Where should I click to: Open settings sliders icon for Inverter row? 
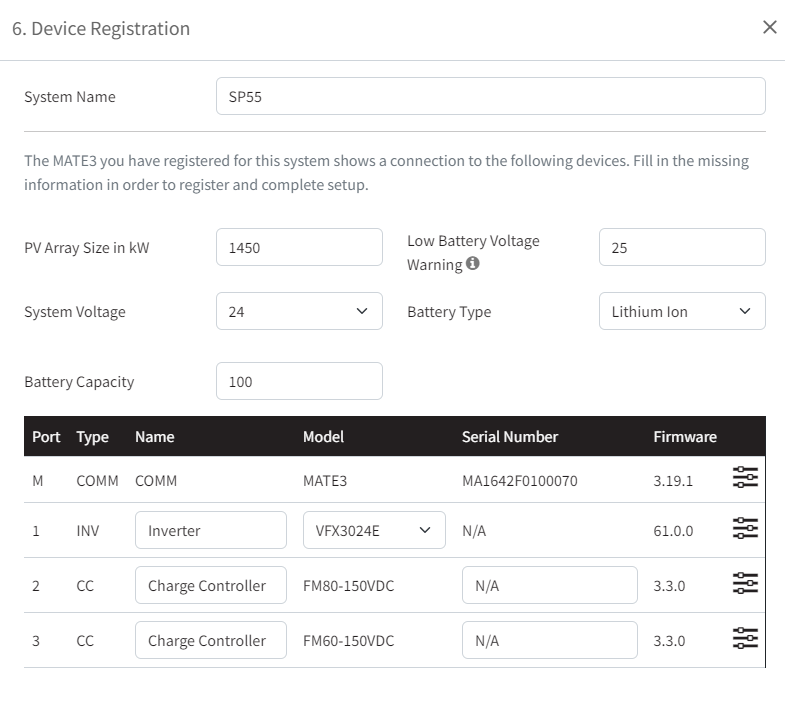click(x=745, y=528)
